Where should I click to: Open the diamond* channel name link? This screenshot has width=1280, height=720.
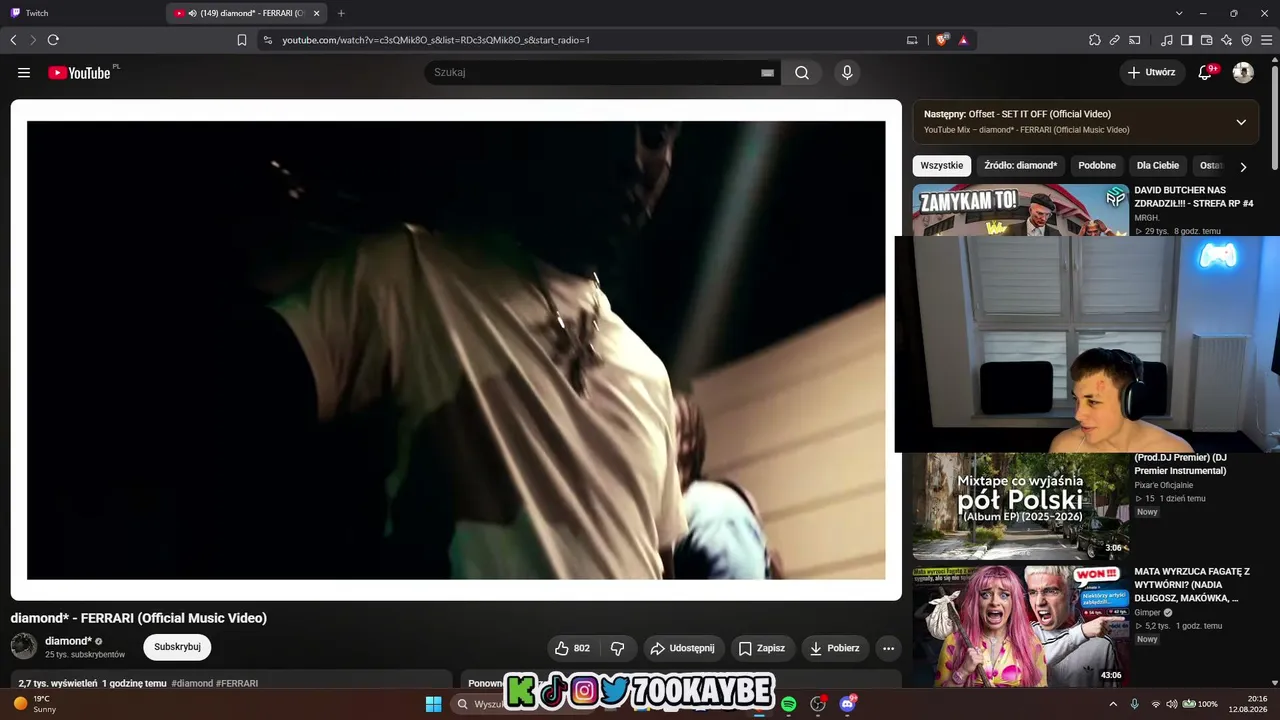68,641
